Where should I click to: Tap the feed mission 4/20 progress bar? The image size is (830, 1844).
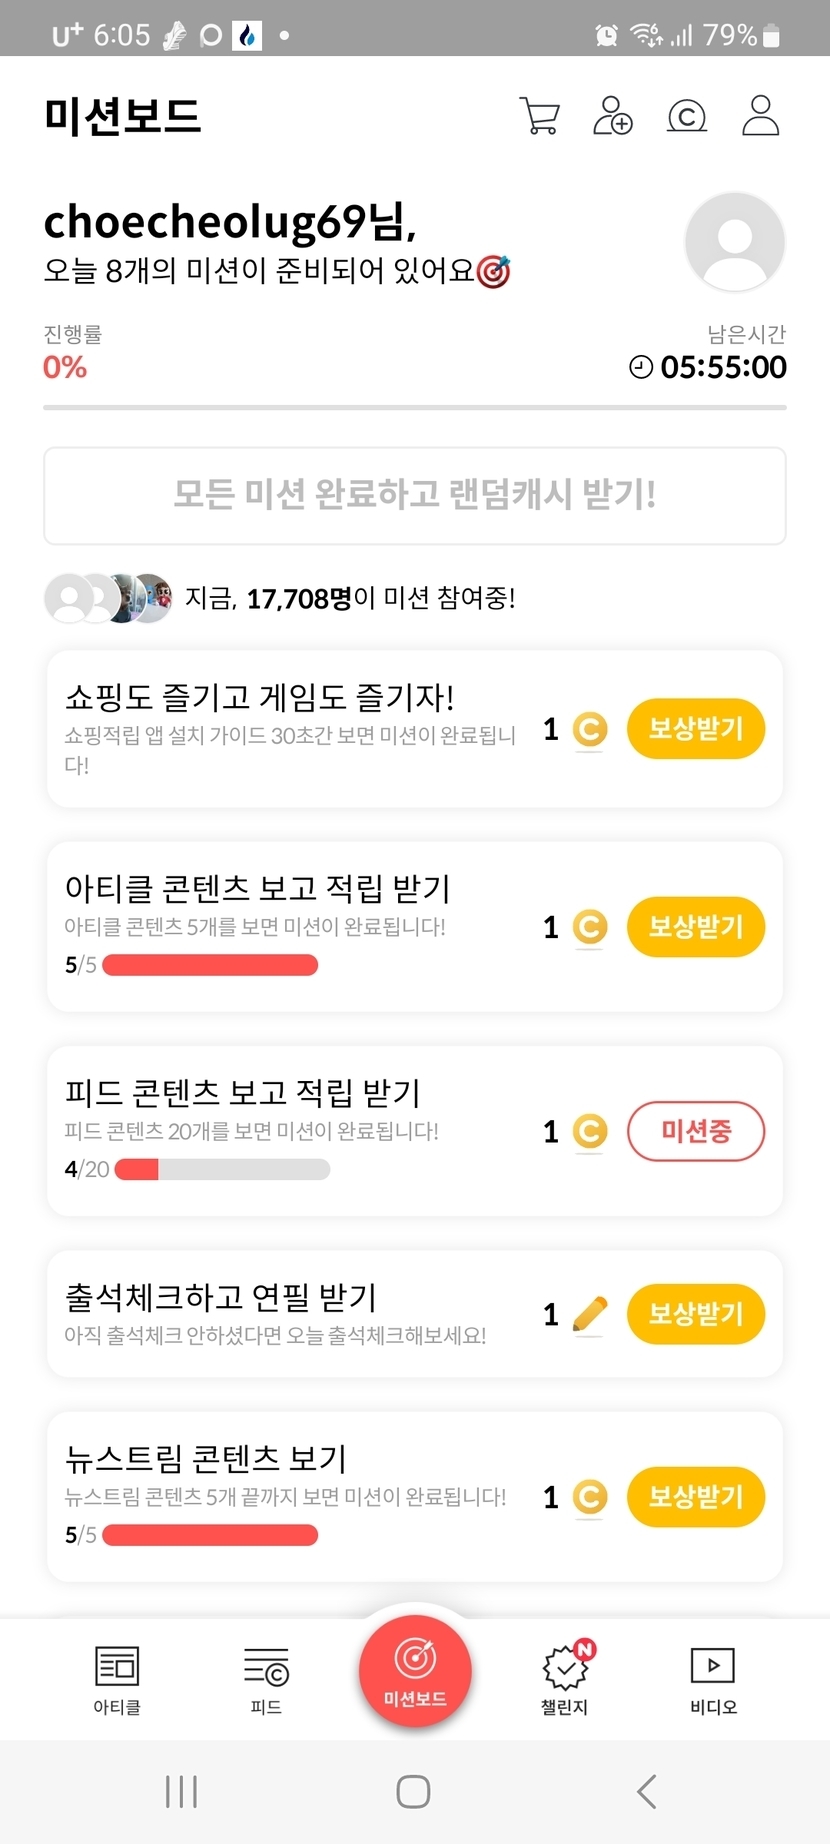222,1169
